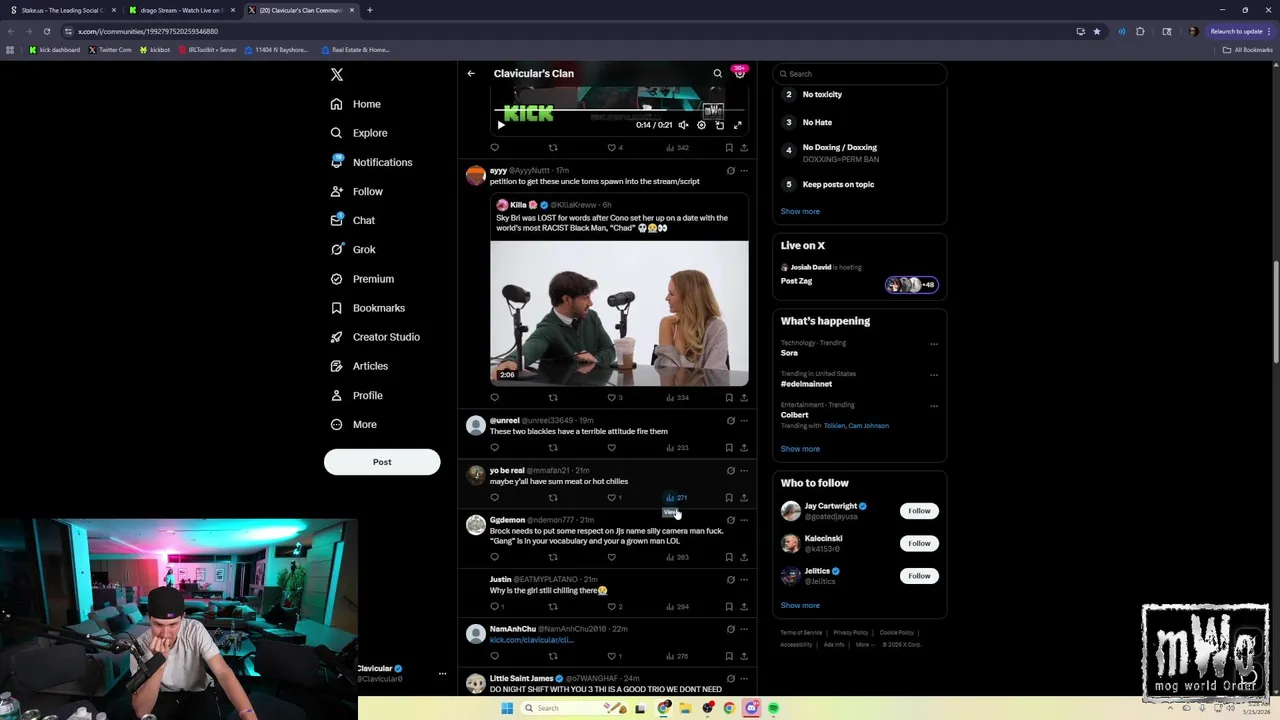Viewport: 1280px width, 720px height.
Task: View analytics on yo be real's post
Action: [677, 497]
